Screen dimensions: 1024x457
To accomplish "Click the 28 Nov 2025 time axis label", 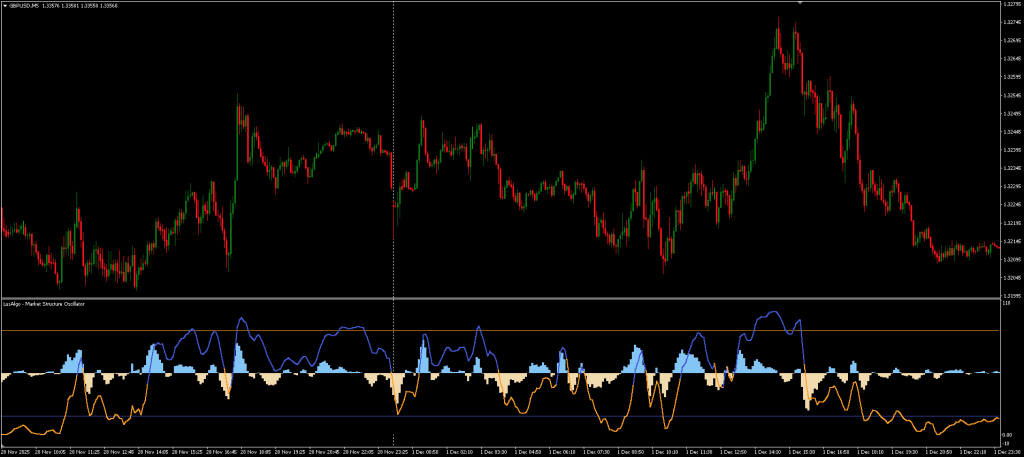I will (x=14, y=452).
